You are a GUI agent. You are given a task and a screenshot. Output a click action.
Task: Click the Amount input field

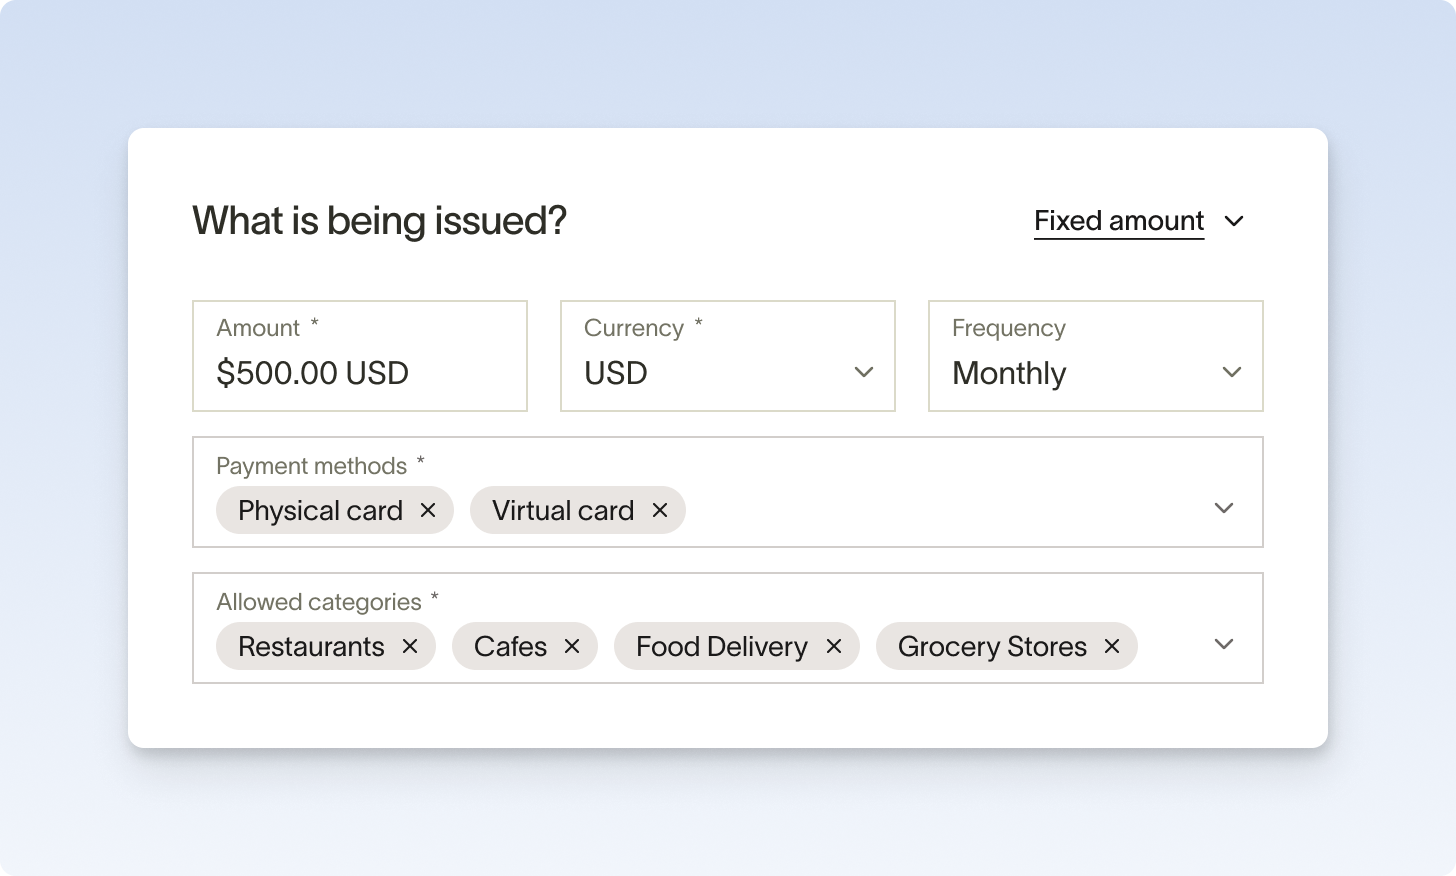359,373
